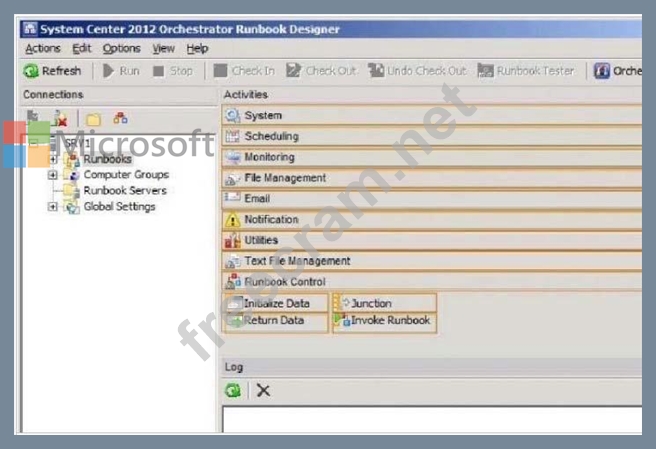Click the Runbook Control category icon
The height and width of the screenshot is (449, 656).
232,282
